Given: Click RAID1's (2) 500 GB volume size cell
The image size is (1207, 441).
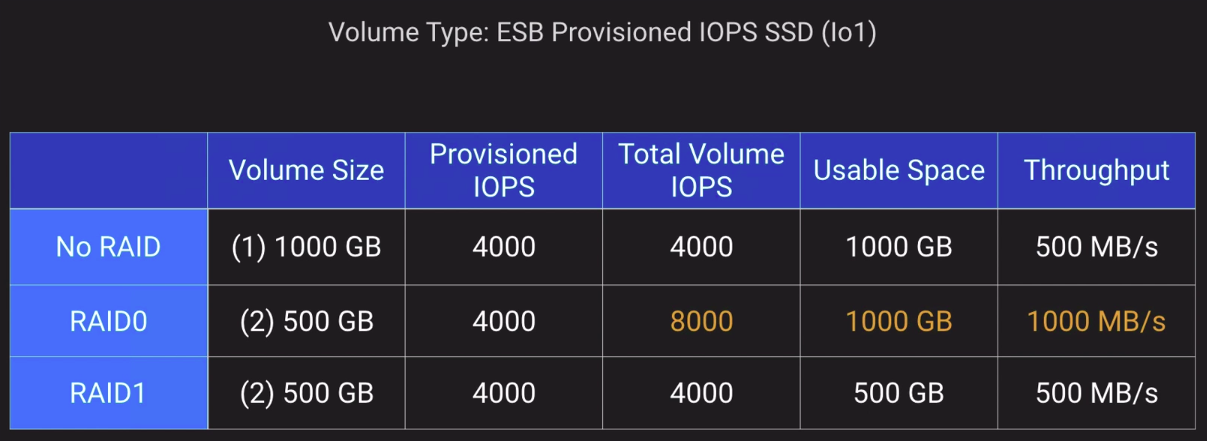Looking at the screenshot, I should [x=306, y=394].
